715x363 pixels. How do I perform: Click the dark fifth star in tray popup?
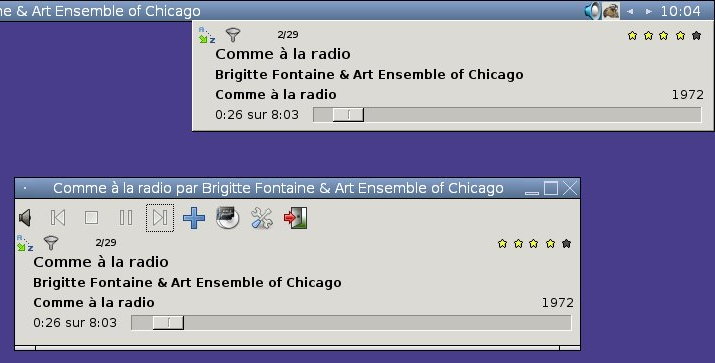[x=696, y=36]
